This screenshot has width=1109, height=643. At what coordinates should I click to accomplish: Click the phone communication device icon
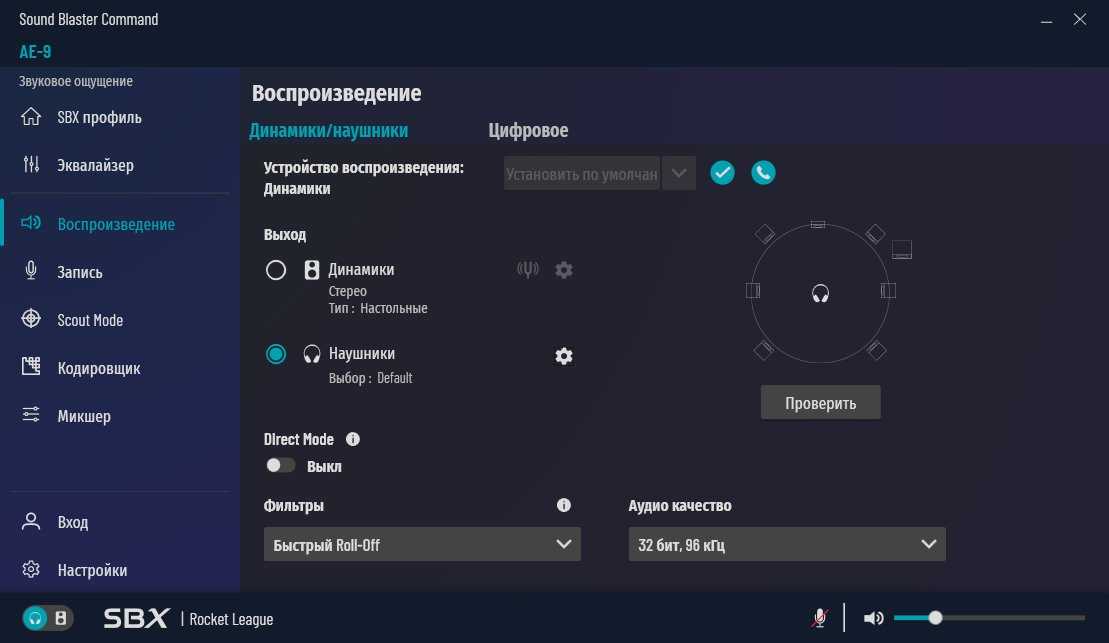click(763, 173)
